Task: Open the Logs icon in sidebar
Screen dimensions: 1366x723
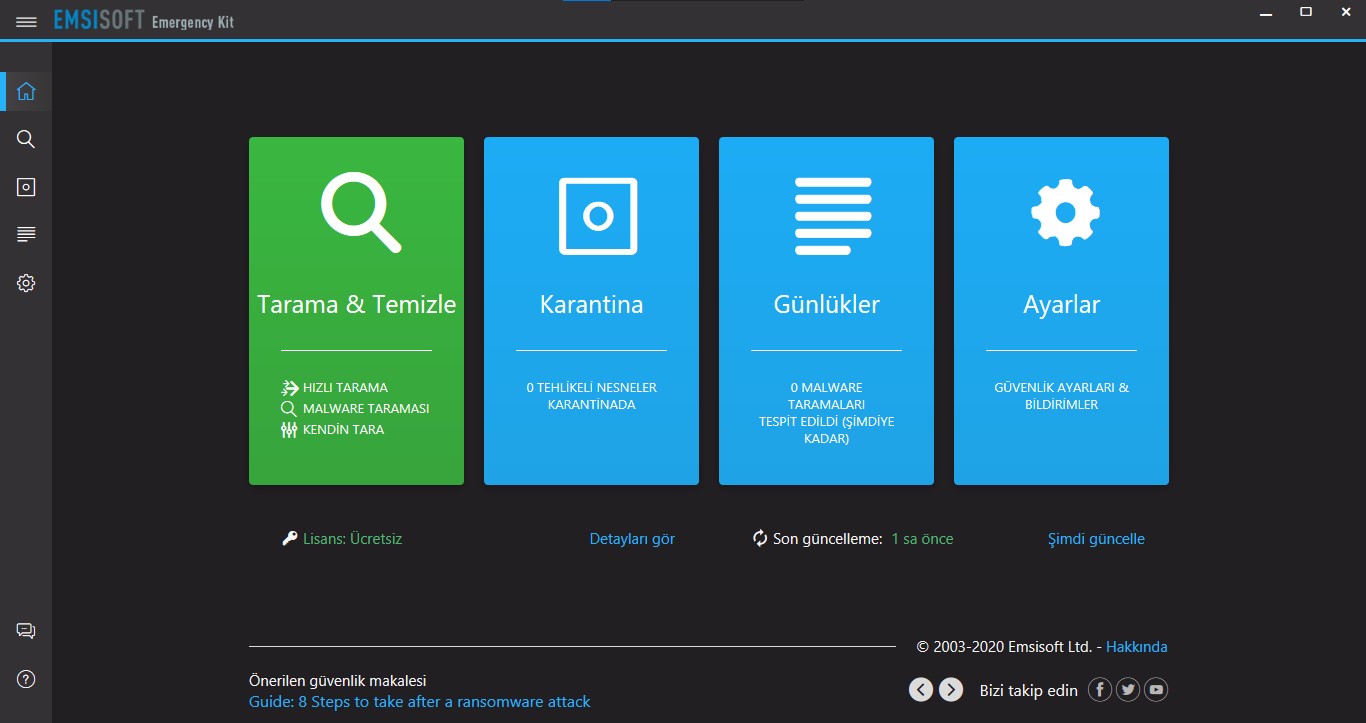Action: tap(26, 235)
